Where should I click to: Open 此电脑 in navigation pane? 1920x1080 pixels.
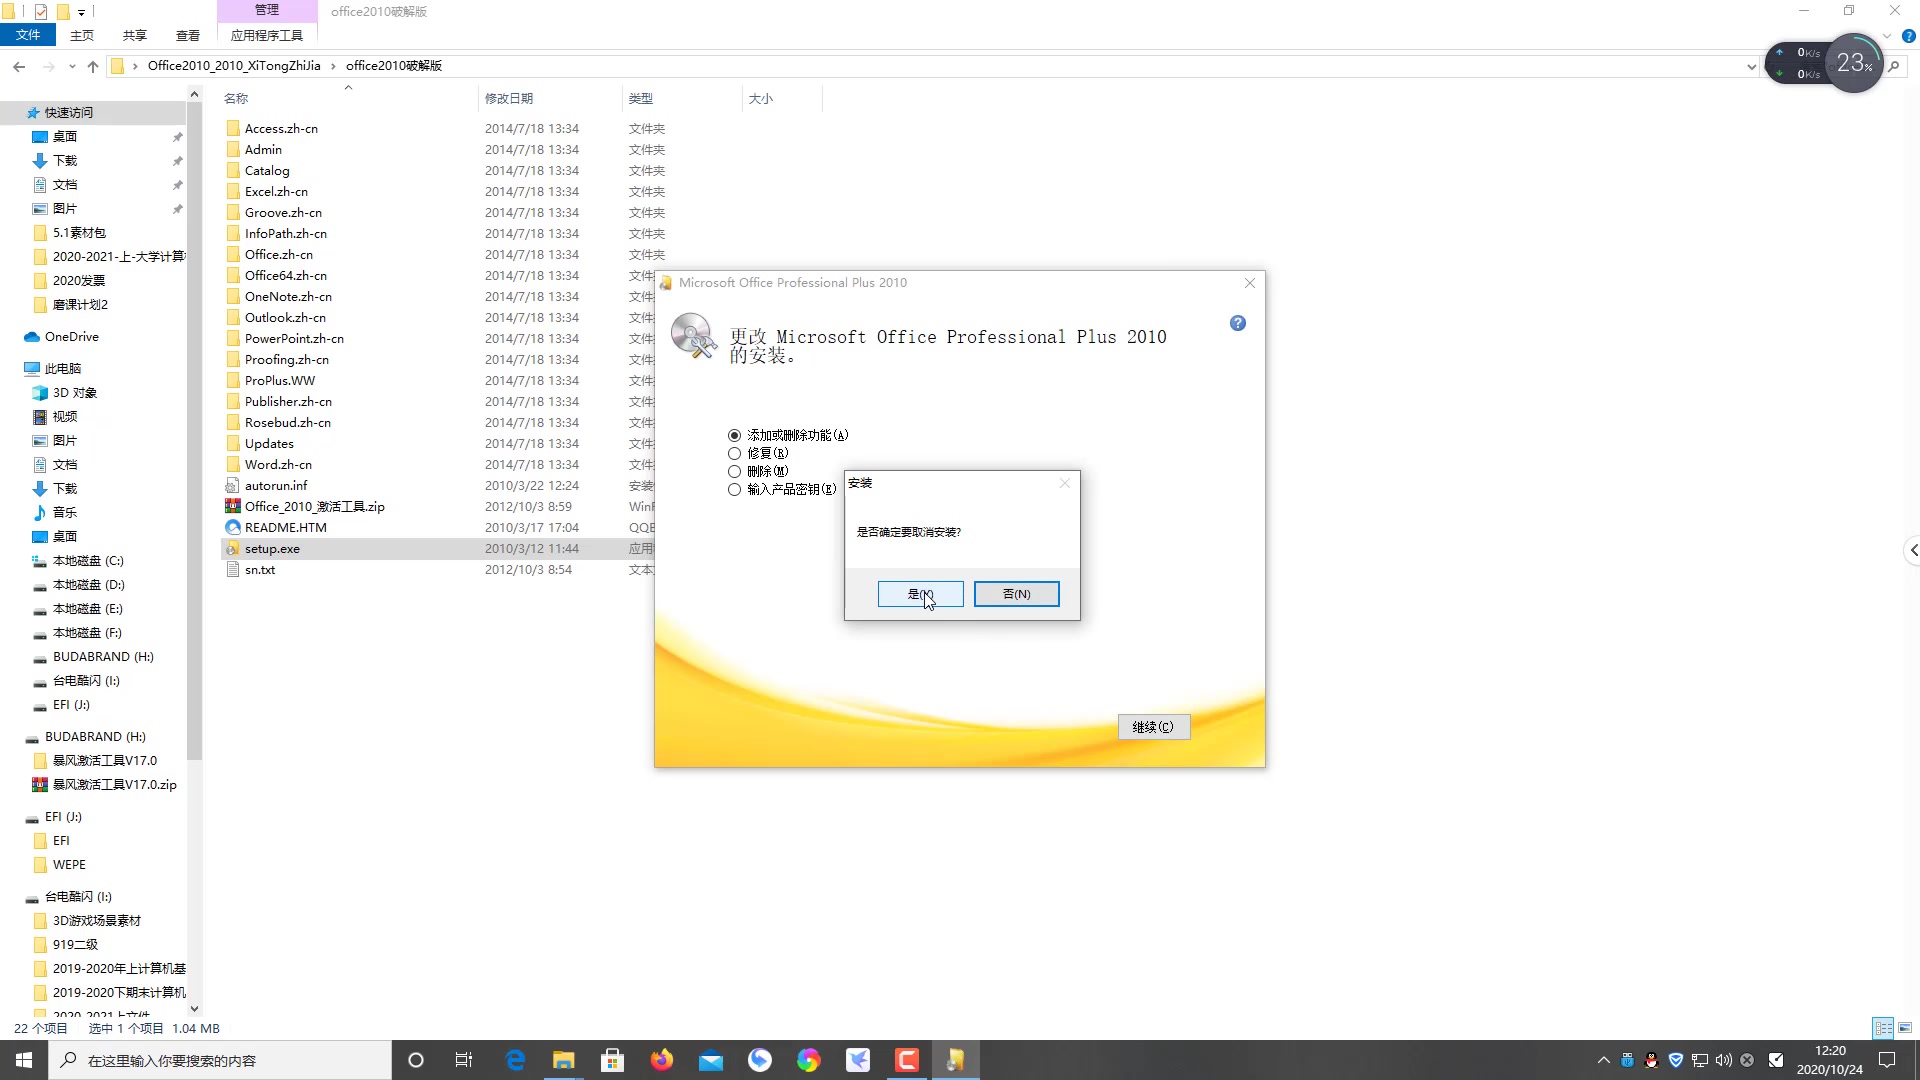coord(63,368)
